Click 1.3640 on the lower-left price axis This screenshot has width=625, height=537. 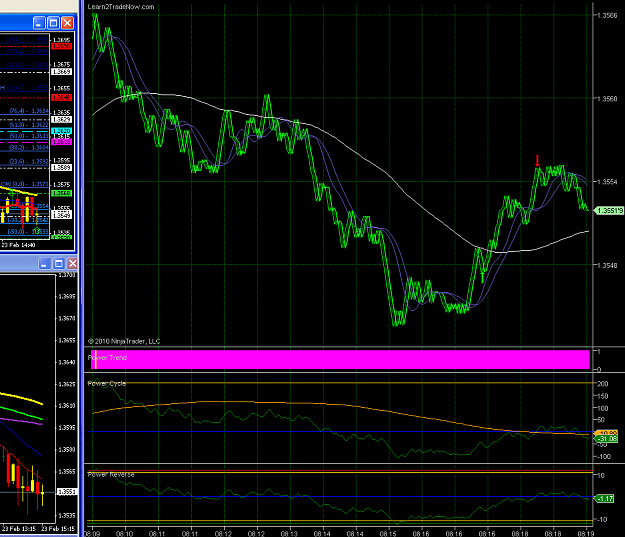(67, 362)
